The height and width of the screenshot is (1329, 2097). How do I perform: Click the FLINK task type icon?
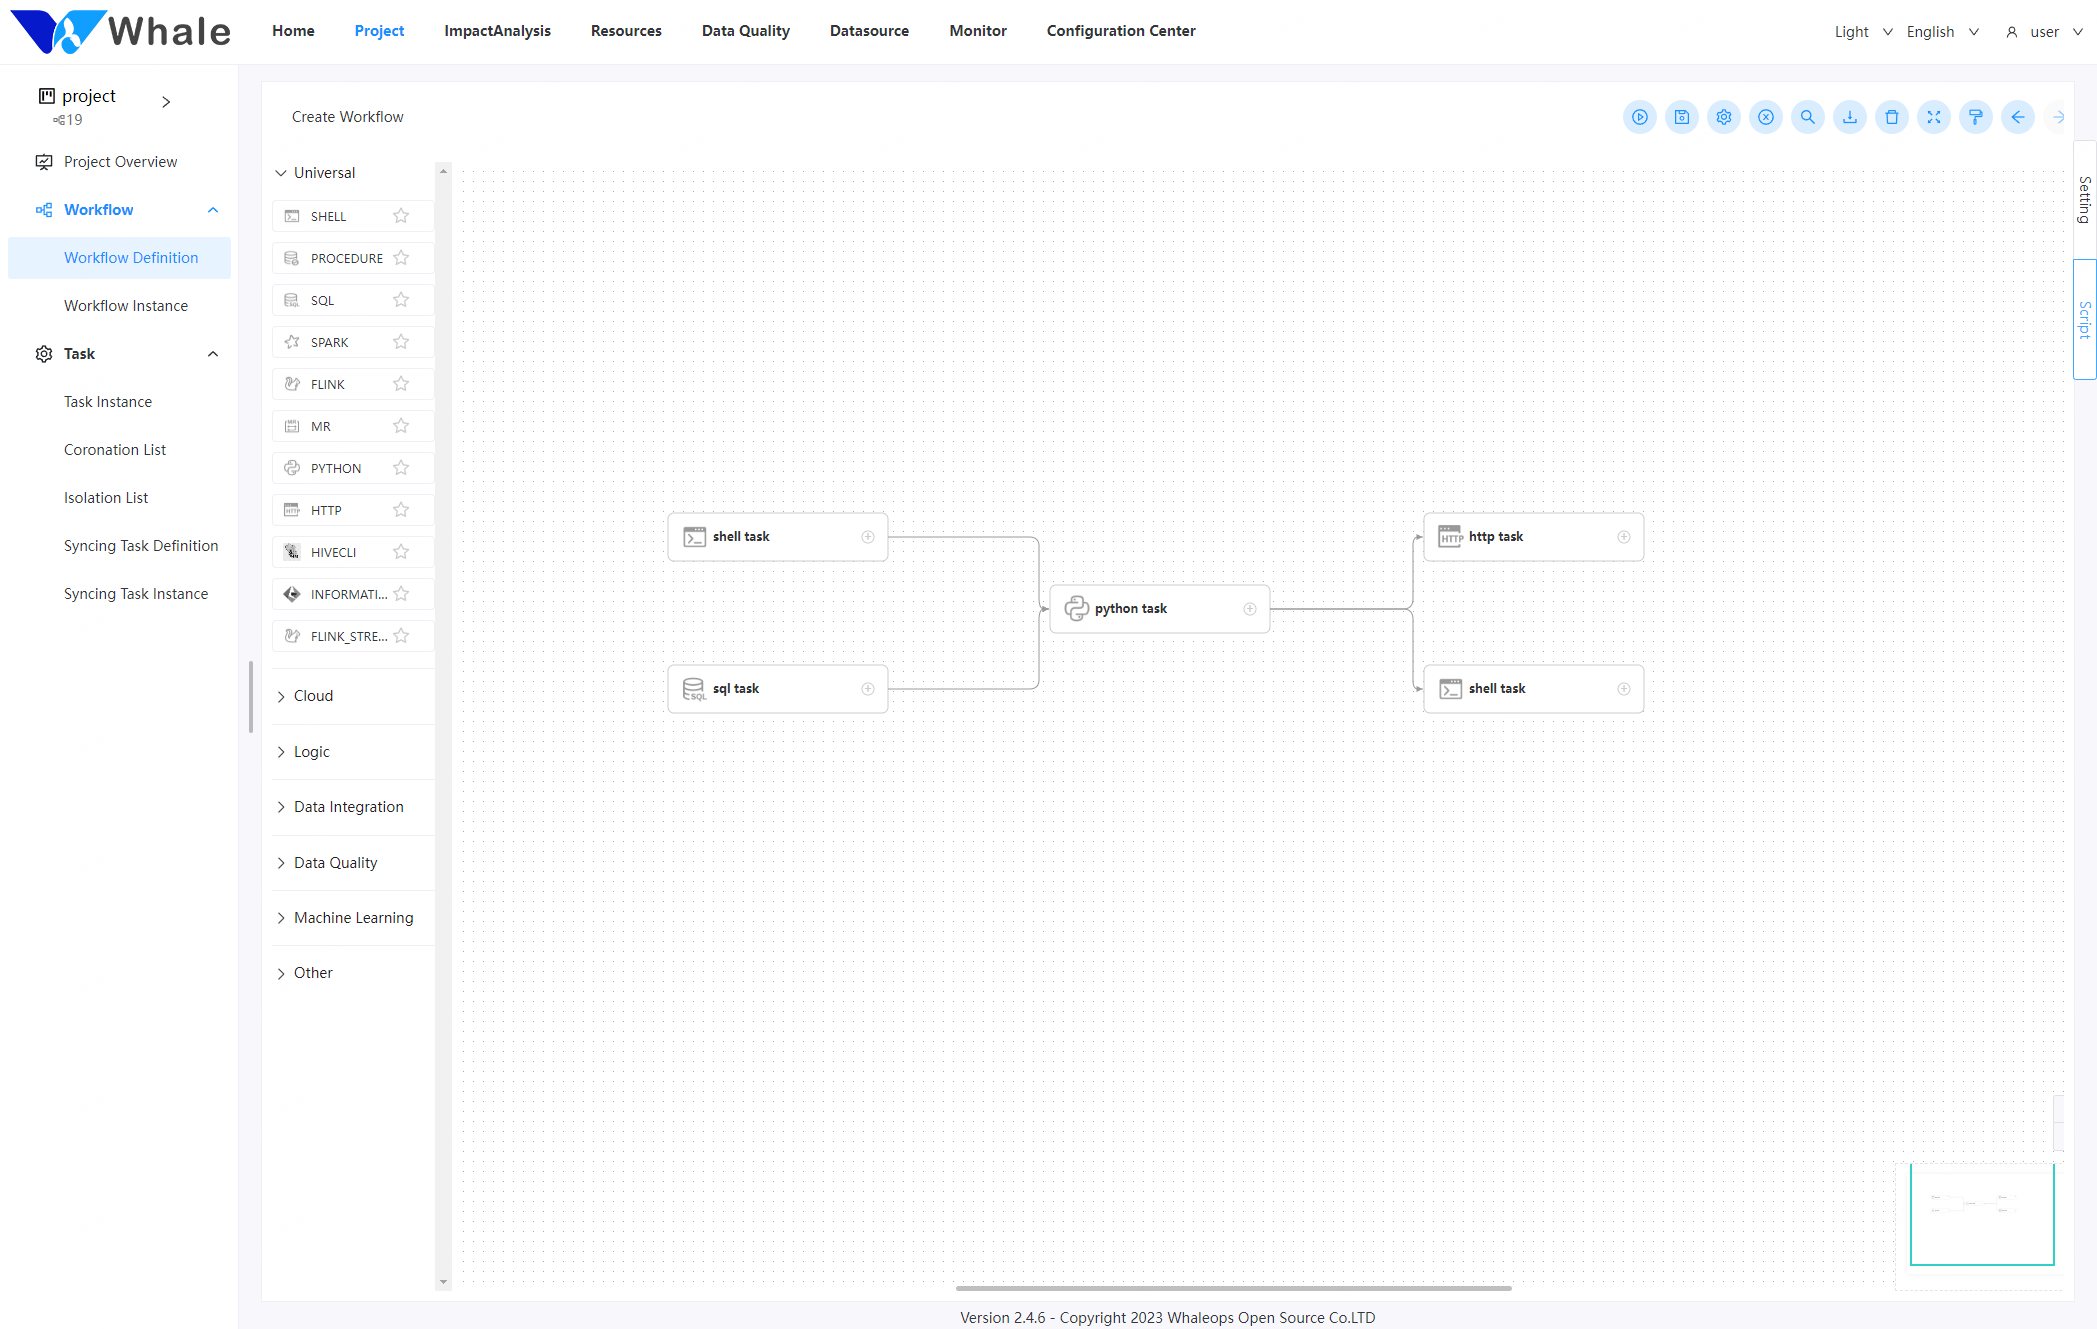pos(292,384)
